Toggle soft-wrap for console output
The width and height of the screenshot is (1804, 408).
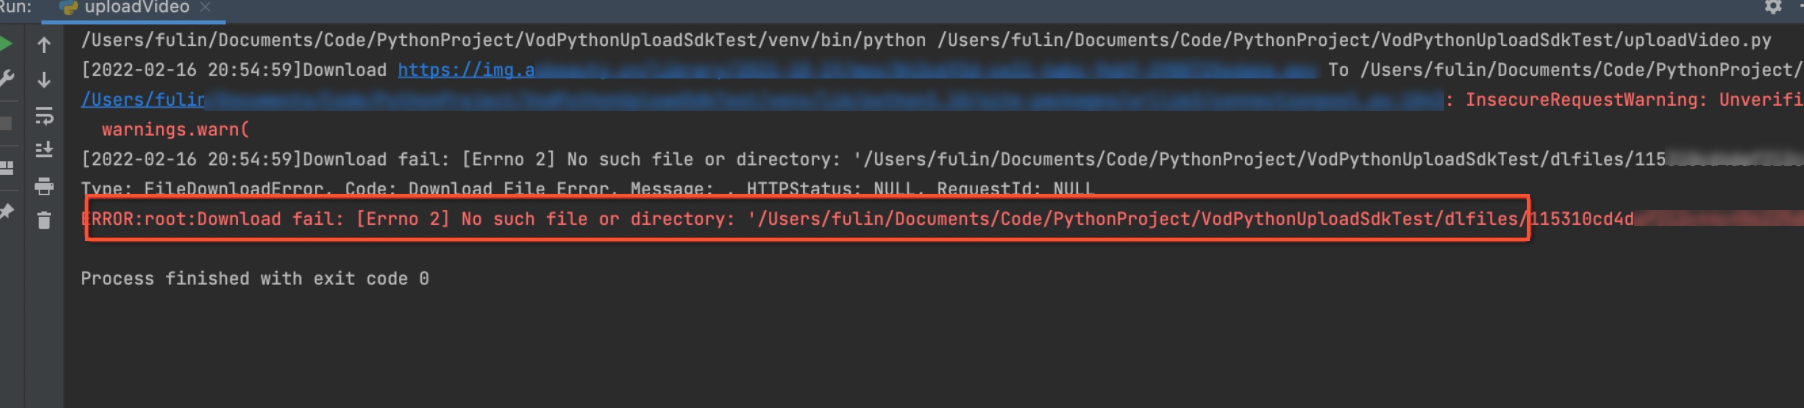coord(44,116)
